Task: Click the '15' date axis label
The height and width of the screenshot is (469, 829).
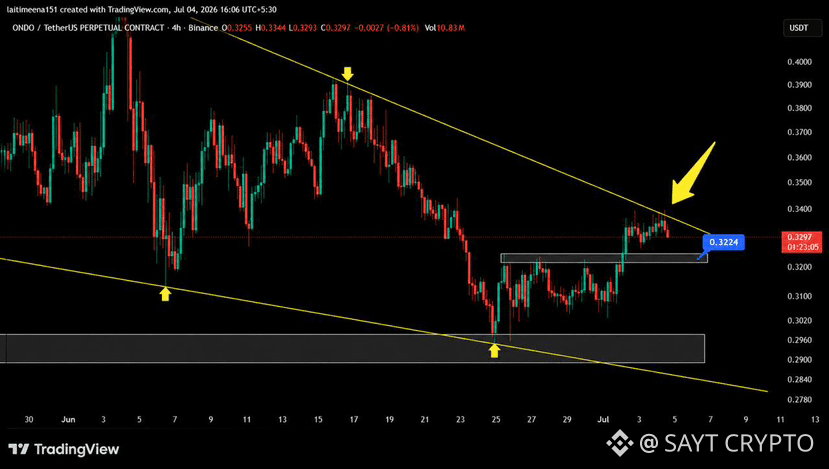Action: click(x=318, y=419)
